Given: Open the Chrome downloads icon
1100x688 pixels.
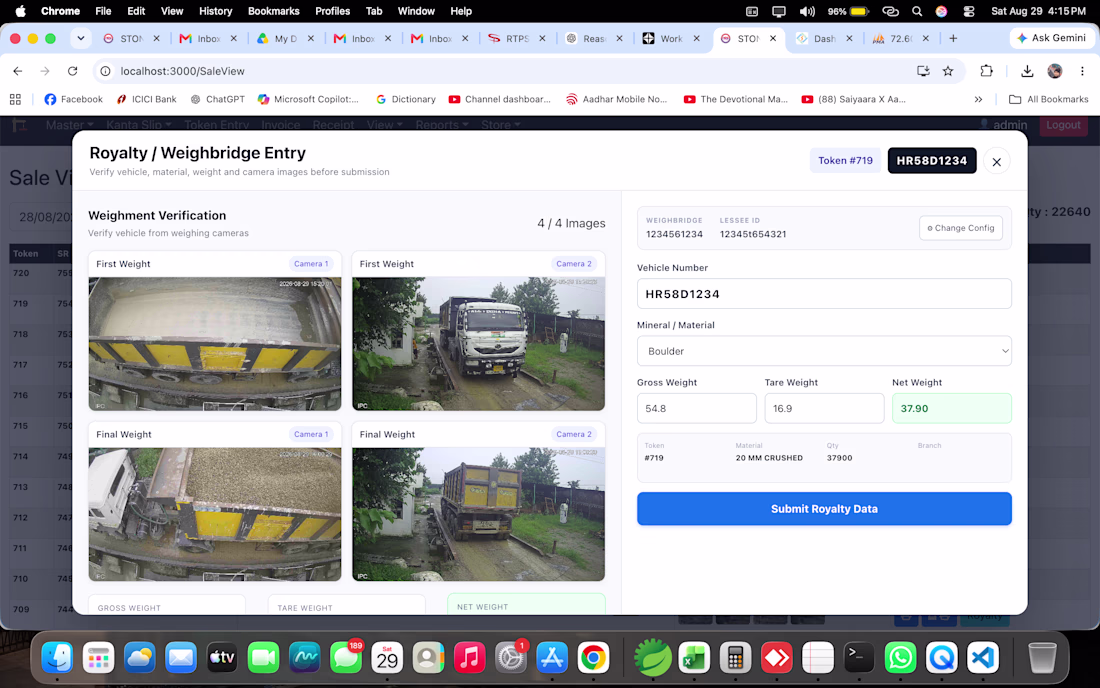Looking at the screenshot, I should pyautogui.click(x=1027, y=71).
